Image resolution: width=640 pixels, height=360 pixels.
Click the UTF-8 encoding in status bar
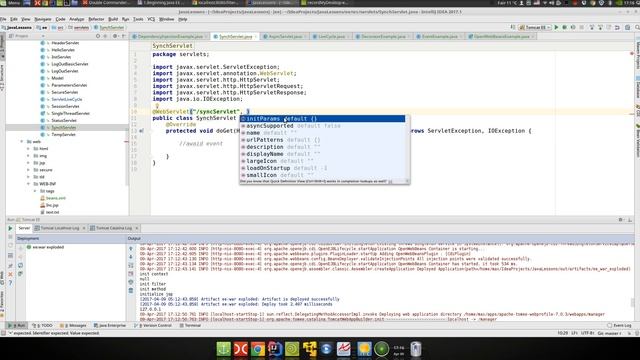(587, 333)
